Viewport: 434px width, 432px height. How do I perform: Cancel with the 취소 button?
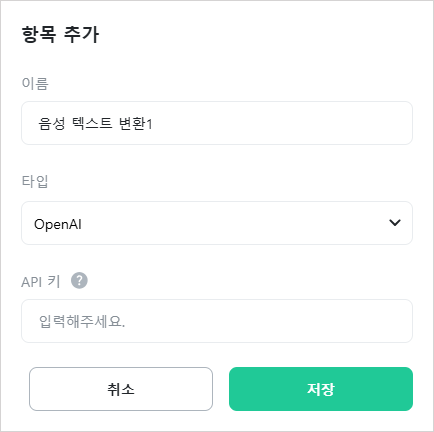[x=121, y=389]
